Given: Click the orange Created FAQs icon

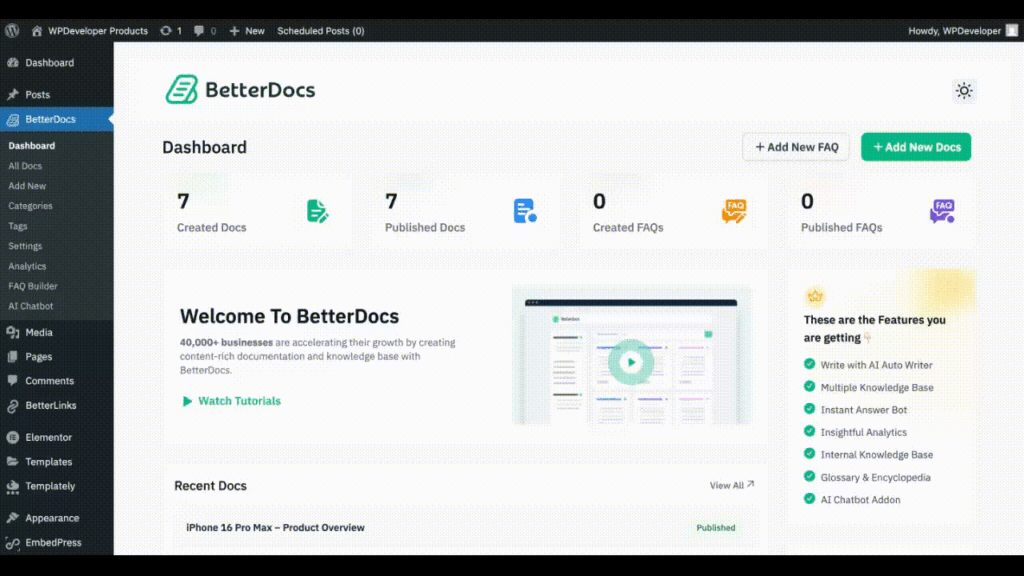Looking at the screenshot, I should coord(735,211).
